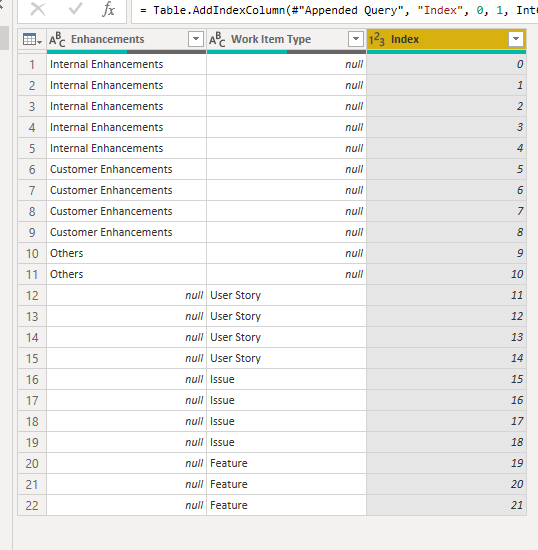Click Others cell in row 10

126,253
